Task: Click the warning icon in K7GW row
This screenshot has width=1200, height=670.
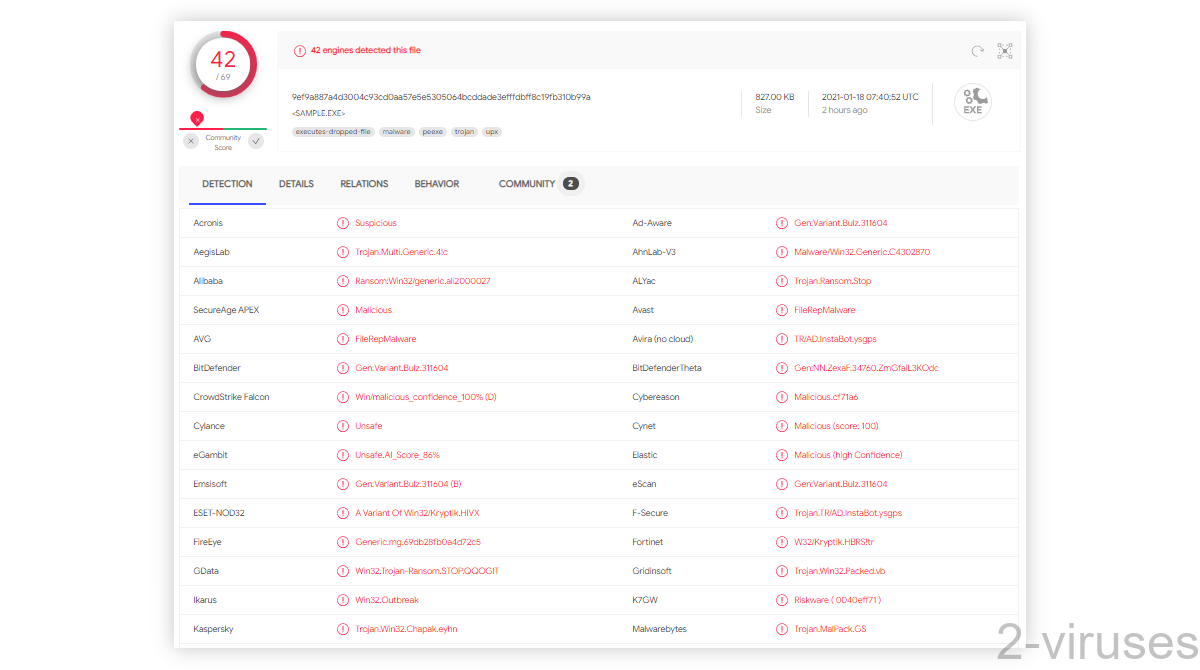Action: 782,600
